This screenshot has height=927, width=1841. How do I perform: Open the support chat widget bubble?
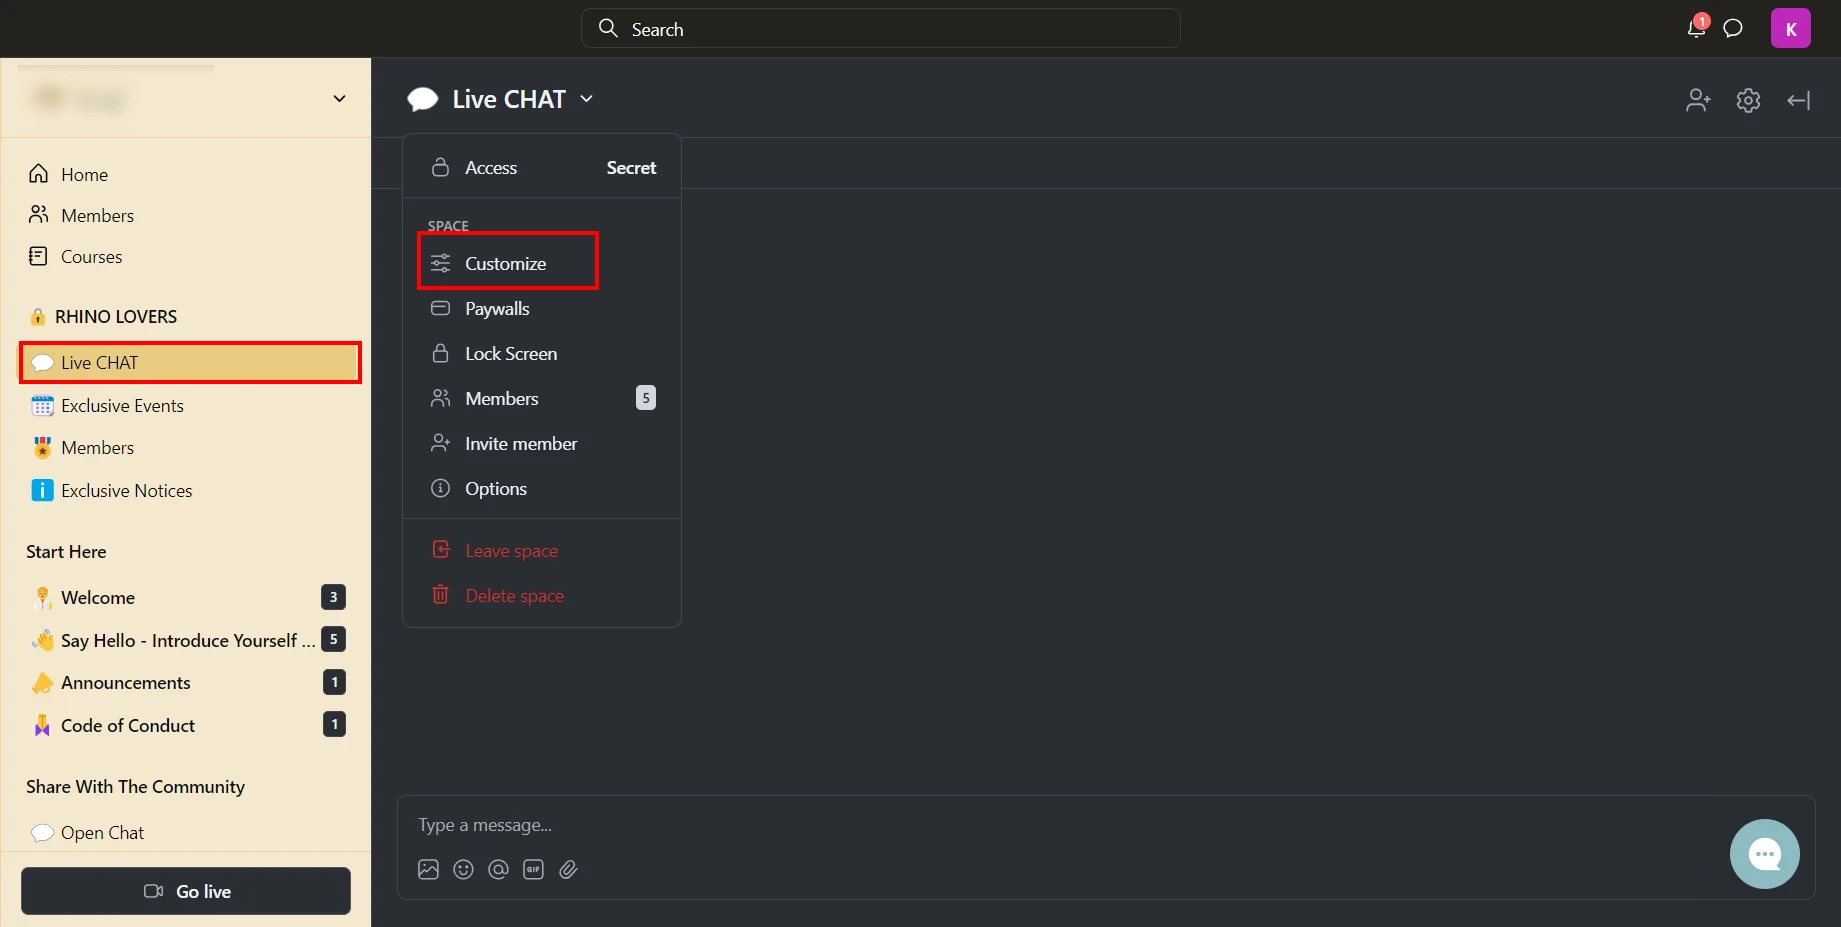pyautogui.click(x=1764, y=853)
